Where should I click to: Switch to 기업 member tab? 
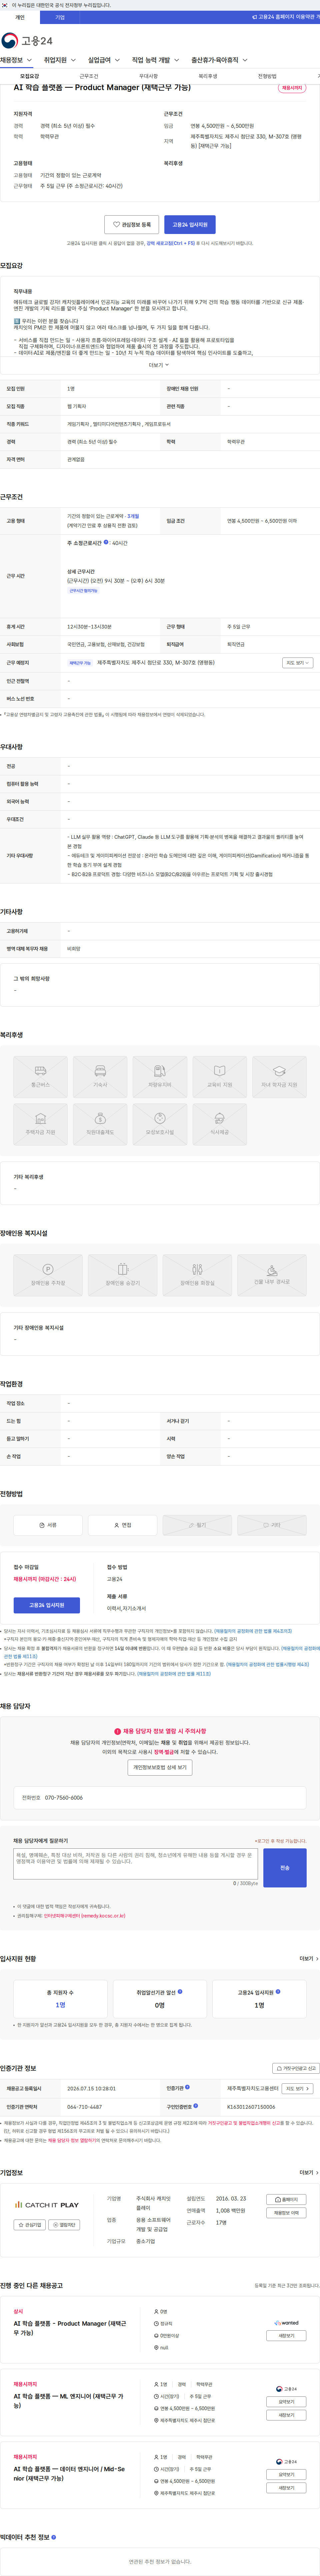pos(60,17)
